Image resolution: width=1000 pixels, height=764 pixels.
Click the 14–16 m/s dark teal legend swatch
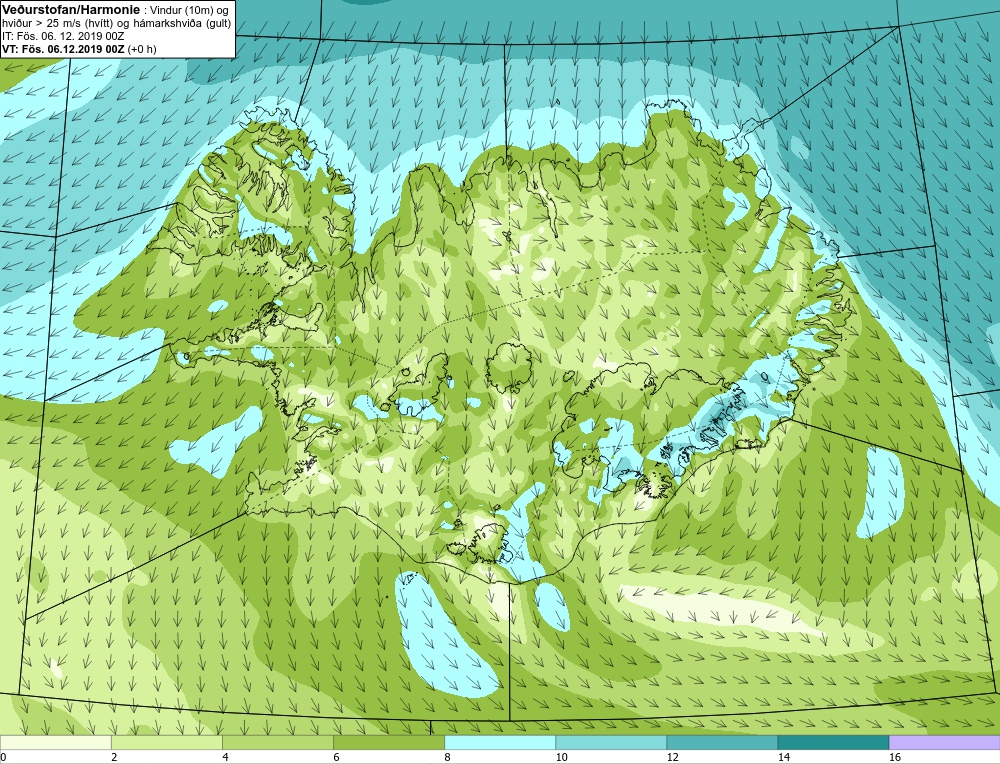pos(833,742)
